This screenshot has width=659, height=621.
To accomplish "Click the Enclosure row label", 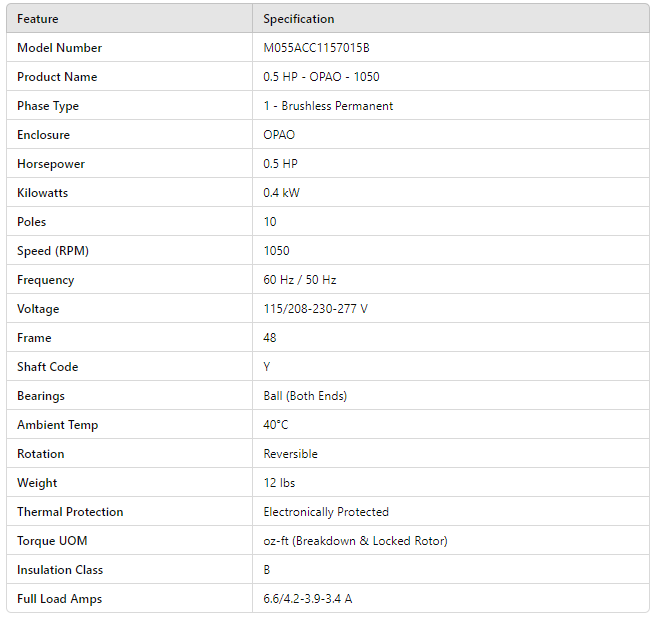I will tap(43, 135).
